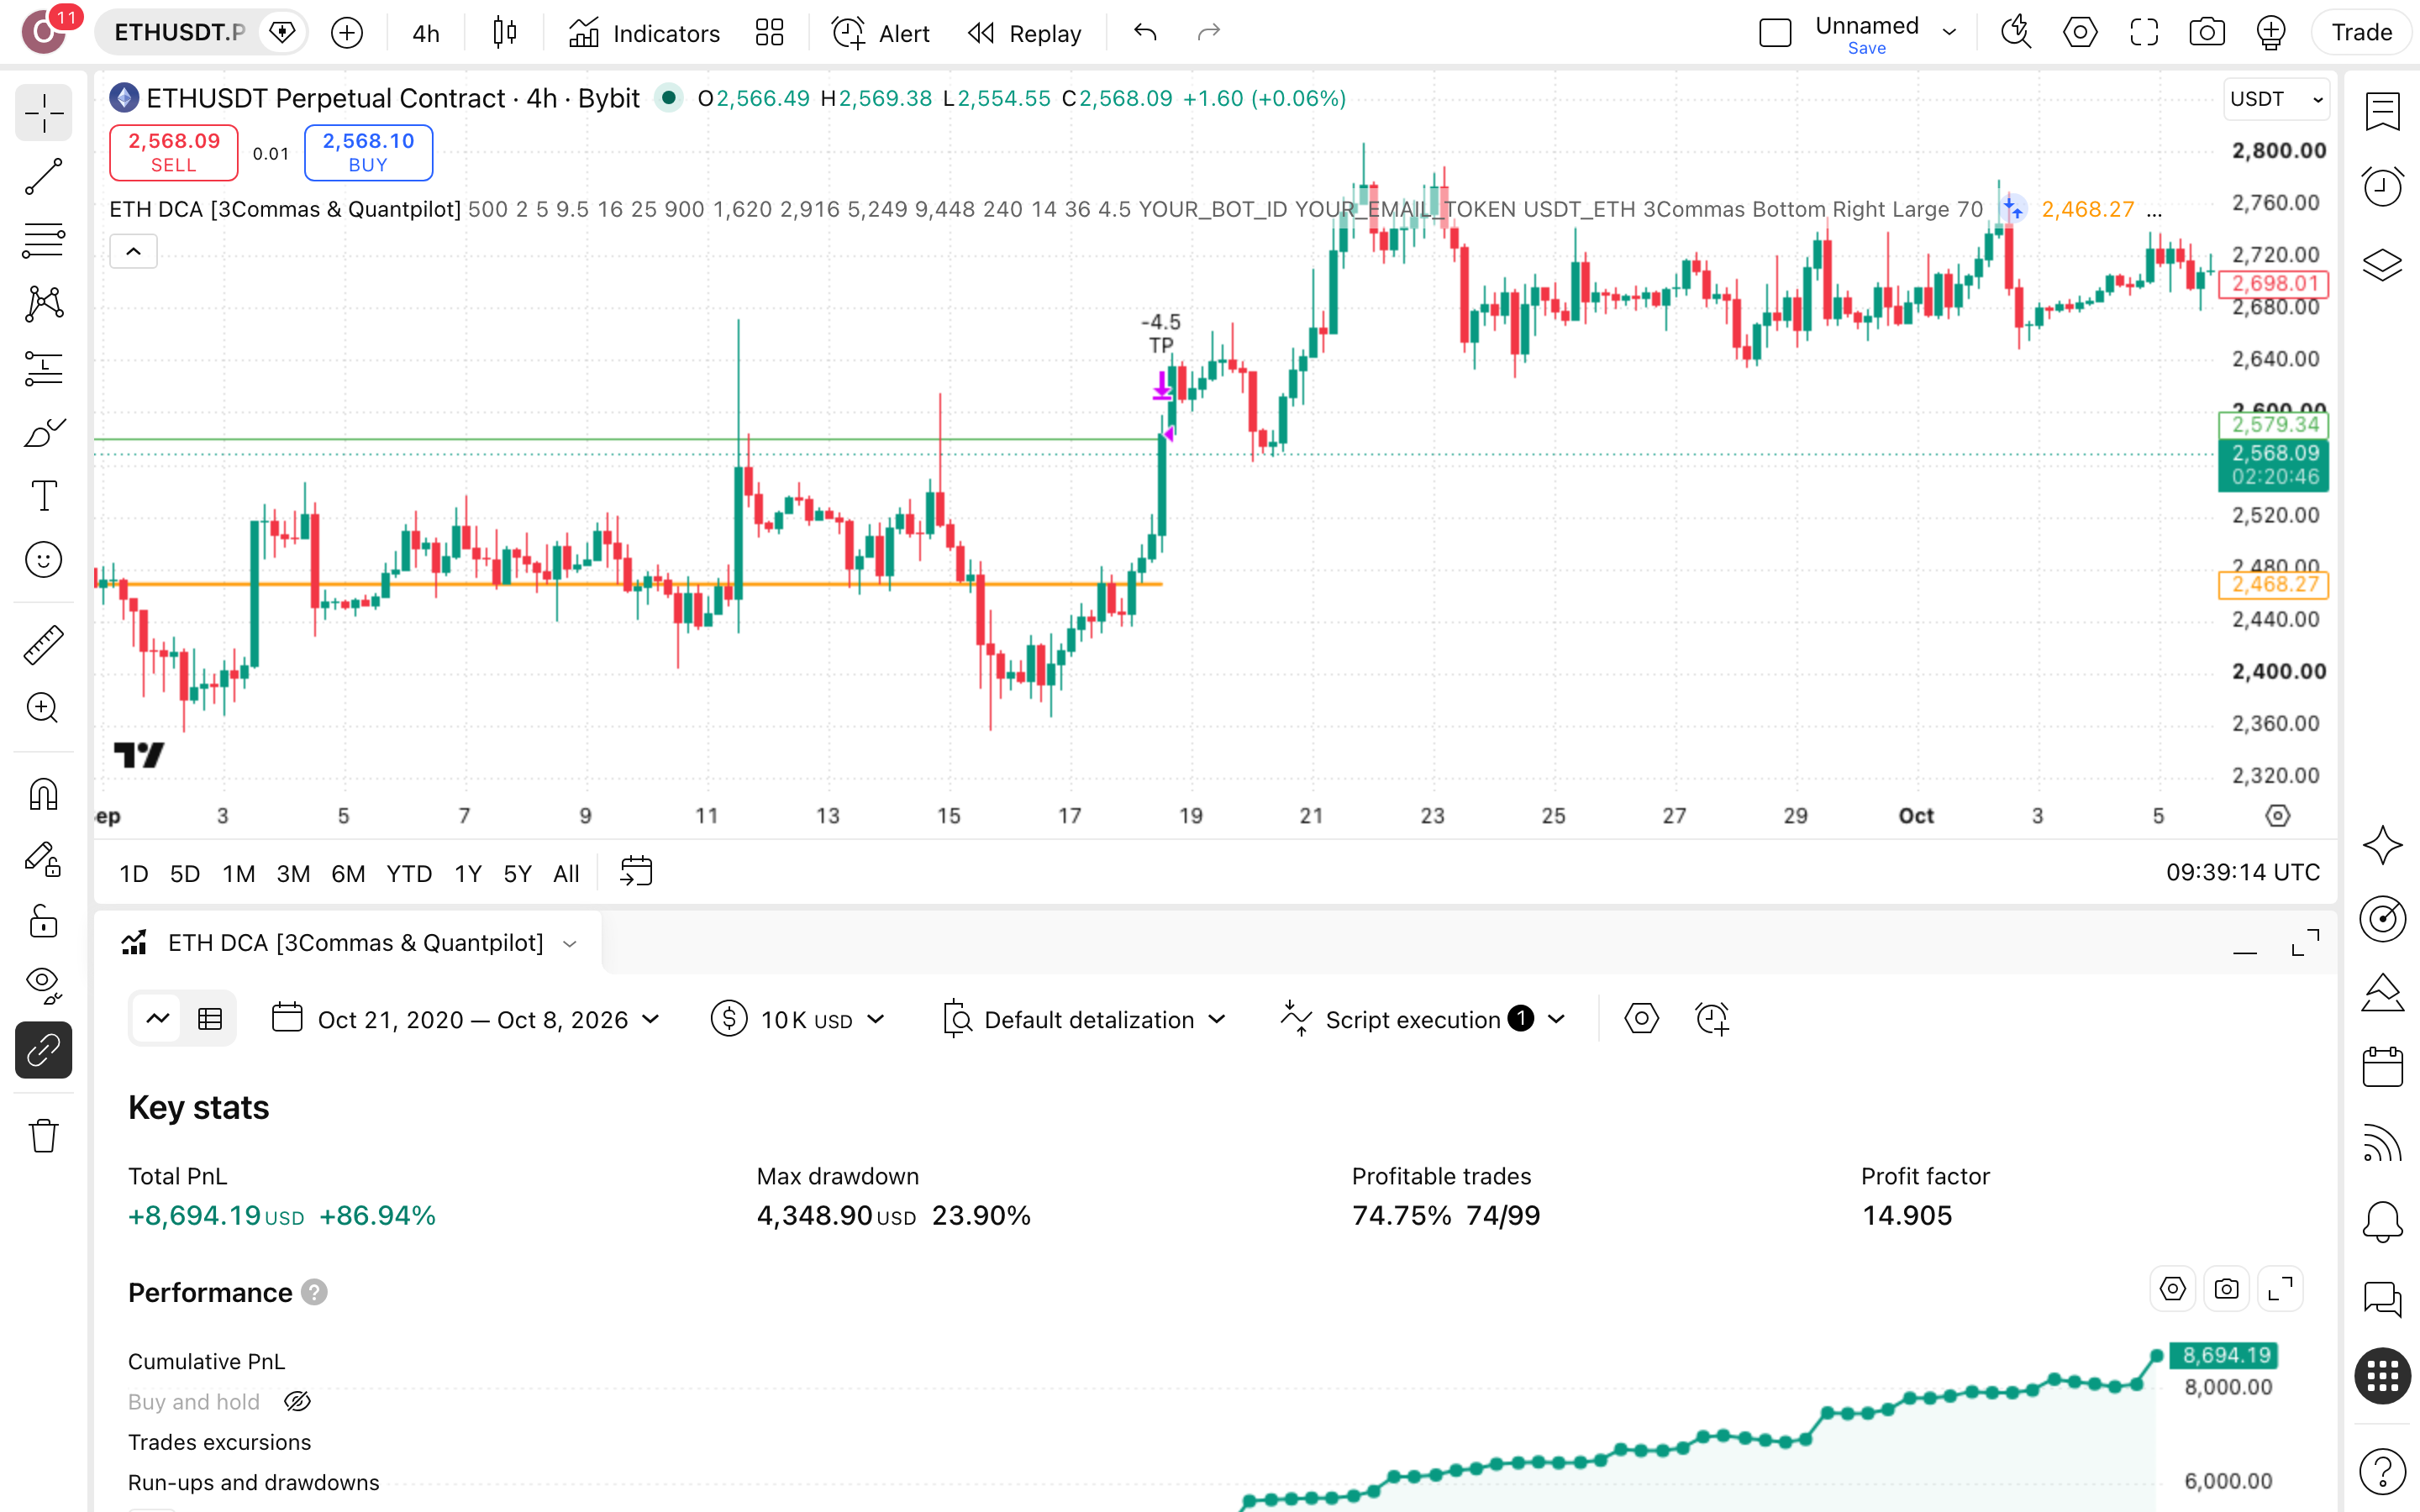Select the ruler measure tool

click(x=44, y=645)
